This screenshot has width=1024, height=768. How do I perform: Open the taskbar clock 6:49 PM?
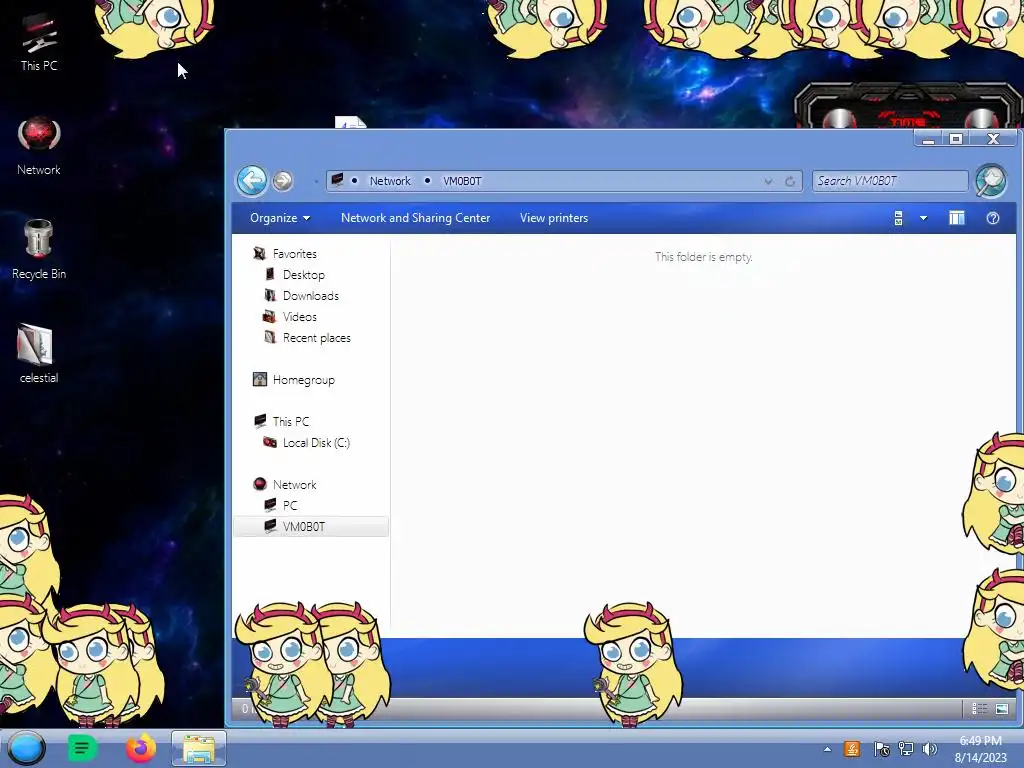point(980,749)
